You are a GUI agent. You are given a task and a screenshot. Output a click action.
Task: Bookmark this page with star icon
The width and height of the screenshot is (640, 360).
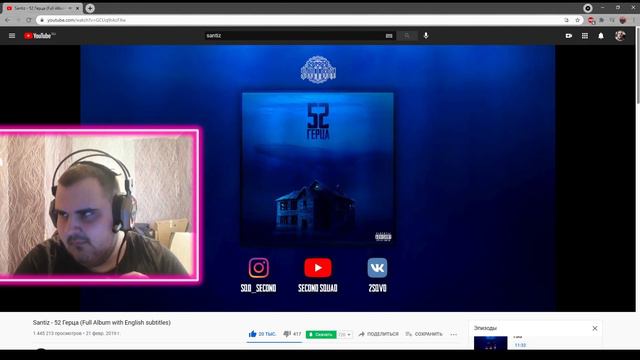click(577, 20)
